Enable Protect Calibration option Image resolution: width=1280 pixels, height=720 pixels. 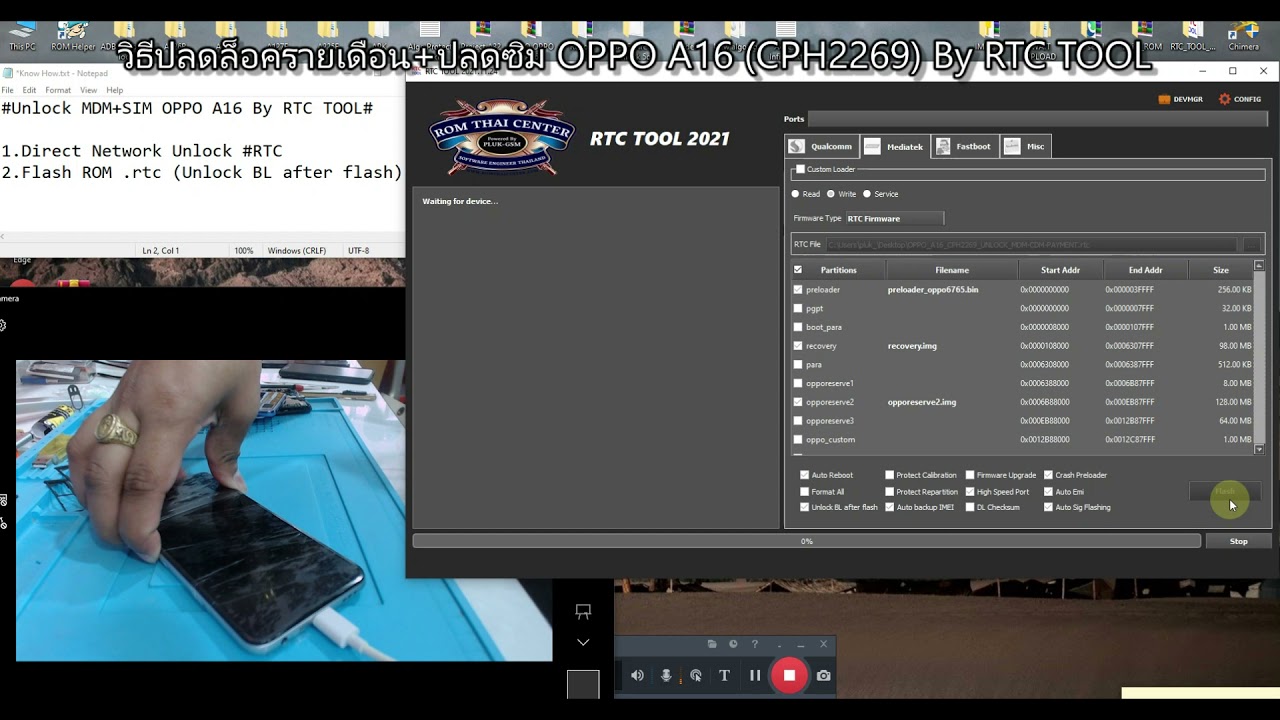click(x=890, y=475)
